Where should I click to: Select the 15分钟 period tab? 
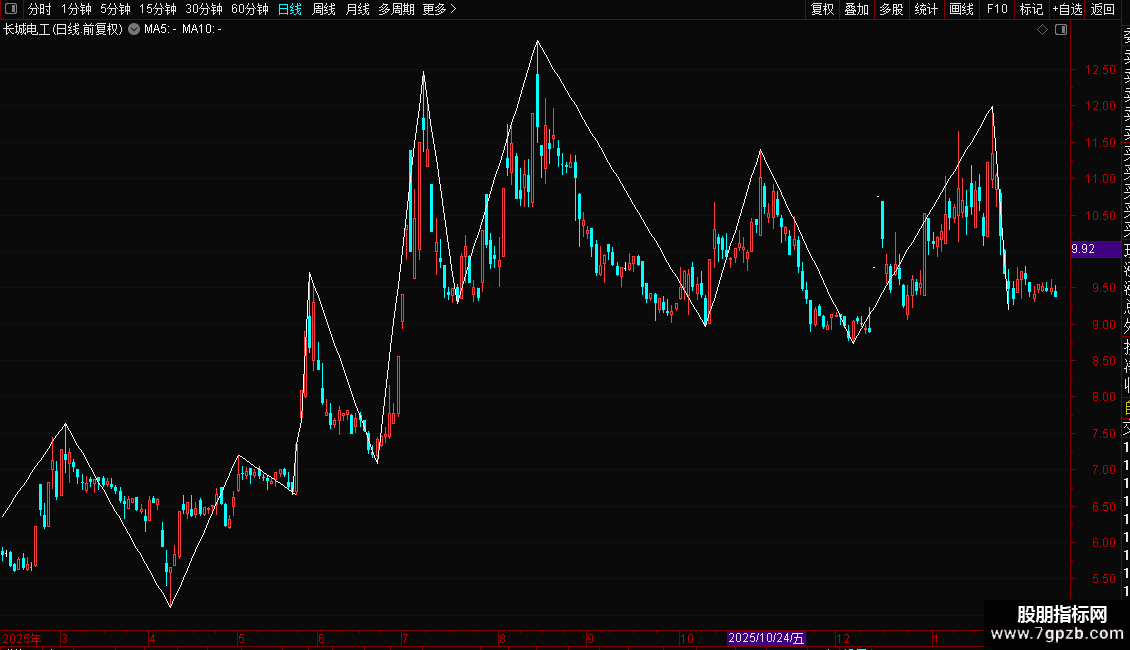pos(158,9)
